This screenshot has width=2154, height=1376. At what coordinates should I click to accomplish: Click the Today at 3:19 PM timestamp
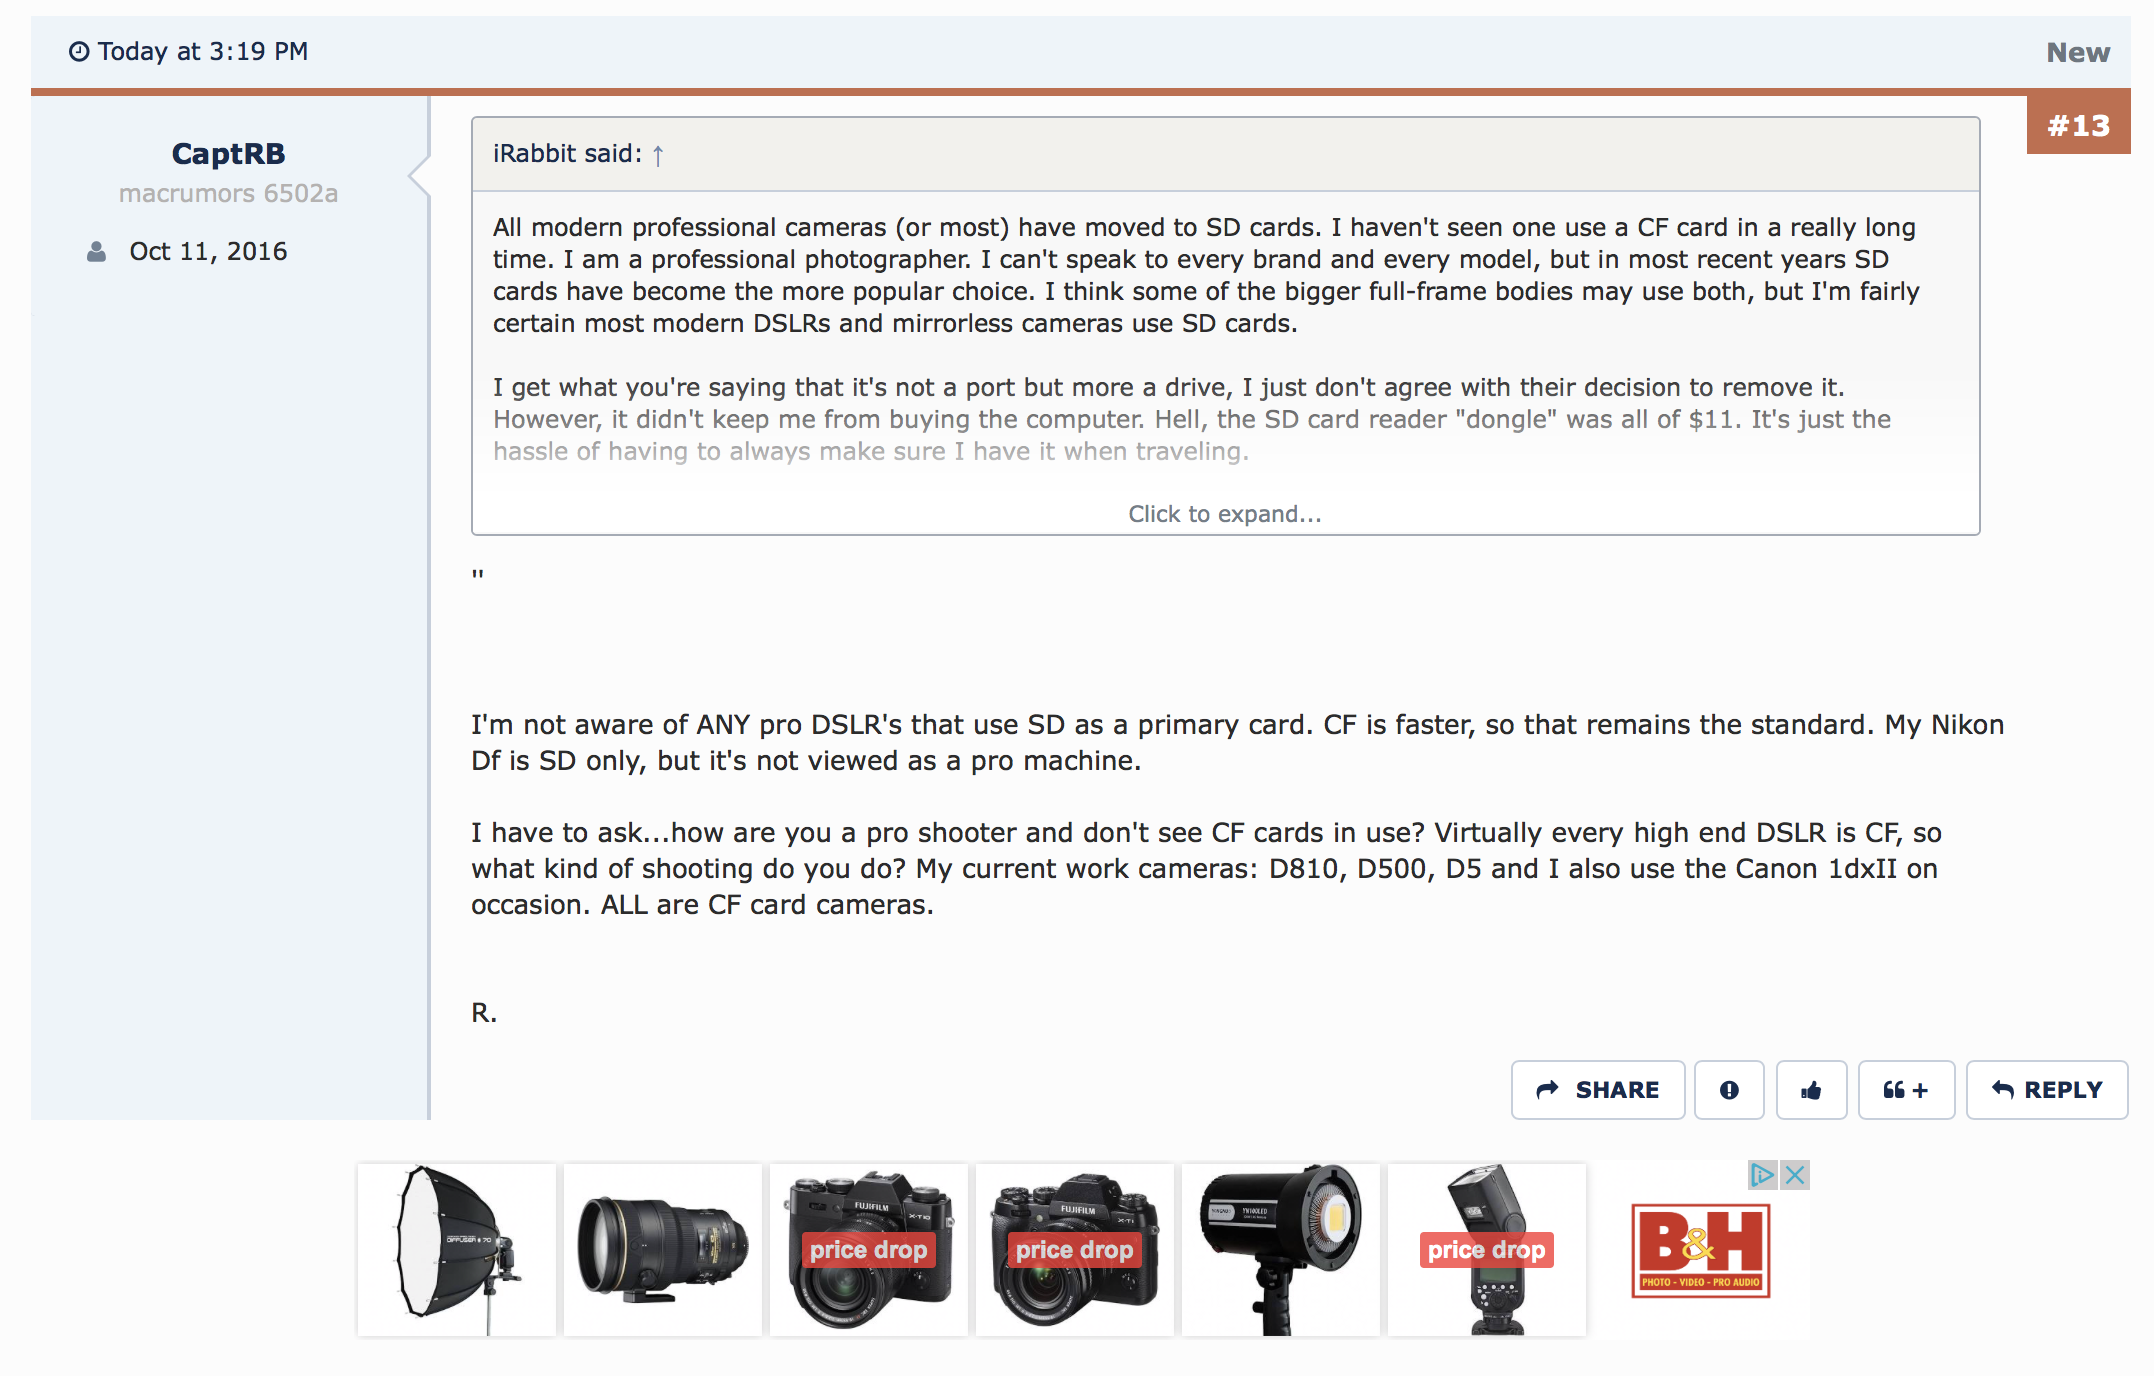click(203, 51)
